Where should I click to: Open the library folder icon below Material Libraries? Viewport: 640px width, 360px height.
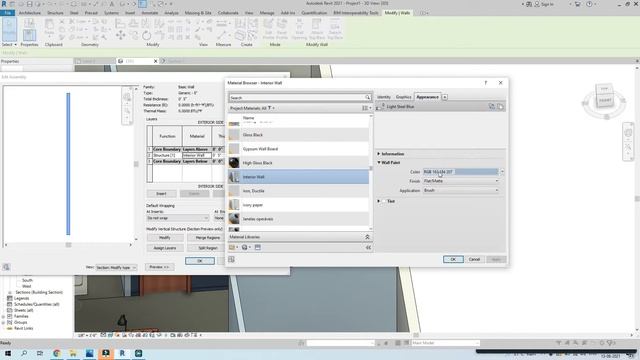(x=232, y=247)
